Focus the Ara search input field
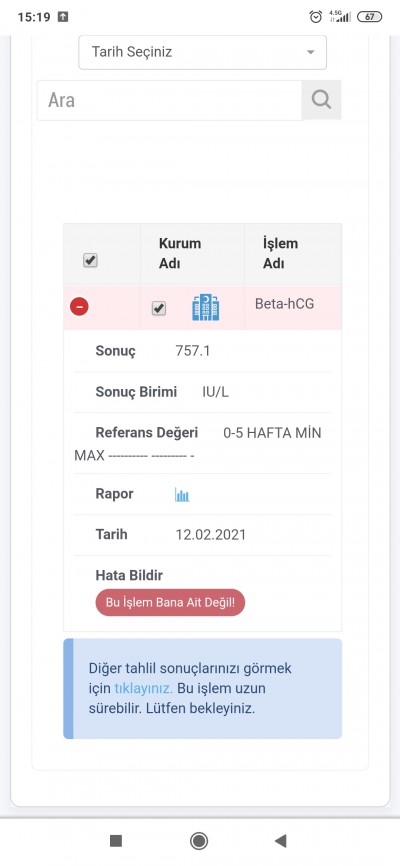Screen dimensions: 400x866 pyautogui.click(x=169, y=100)
